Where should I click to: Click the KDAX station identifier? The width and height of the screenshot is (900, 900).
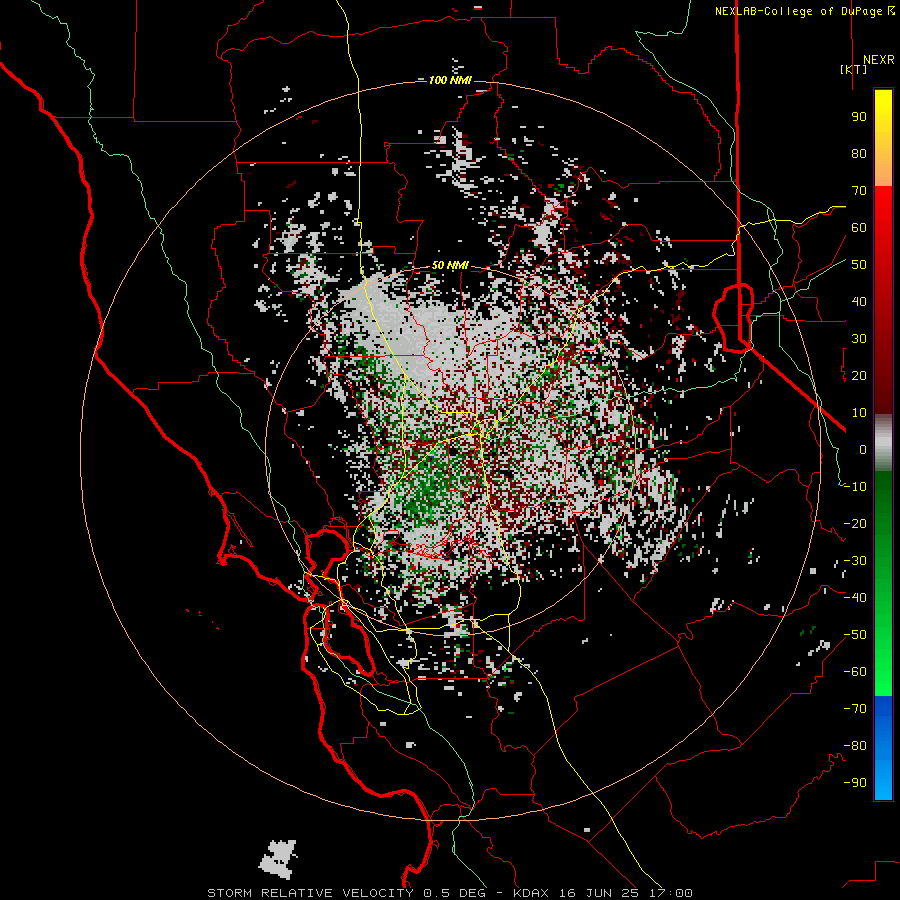tap(531, 893)
